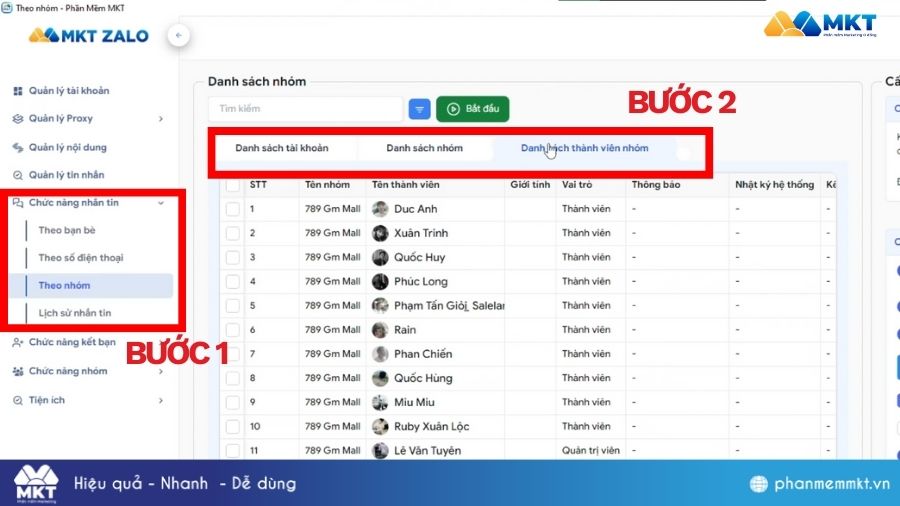900x506 pixels.
Task: Expand the Quản lý Proxy chevron
Action: pyautogui.click(x=161, y=119)
